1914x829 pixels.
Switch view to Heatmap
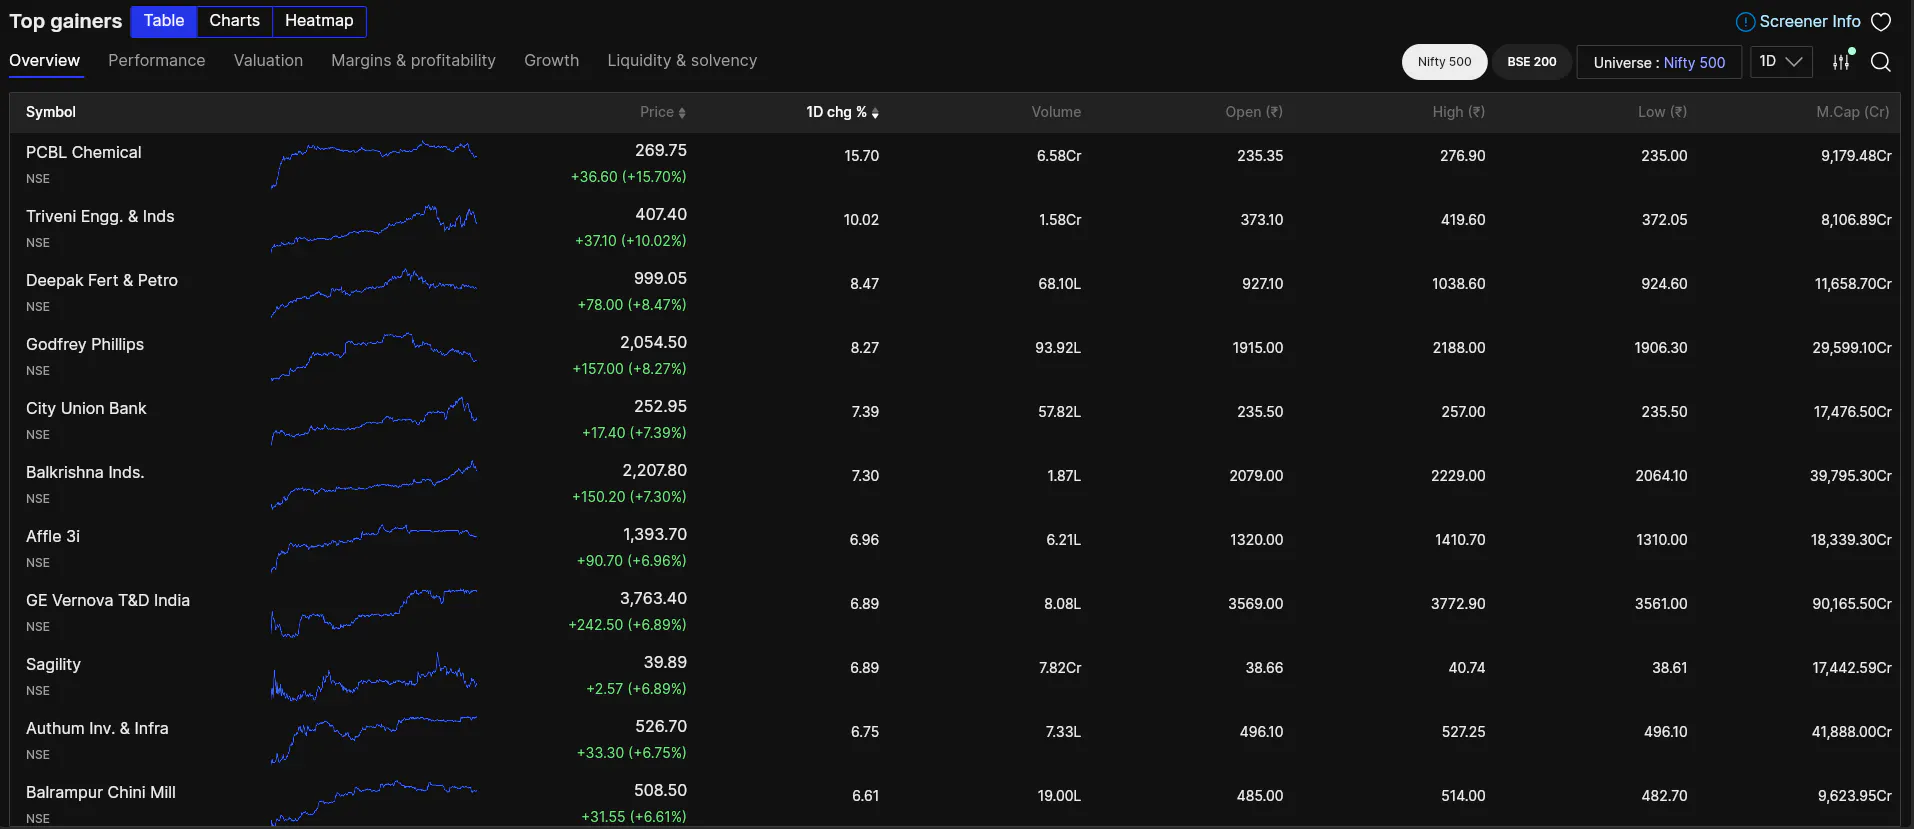pyautogui.click(x=319, y=21)
